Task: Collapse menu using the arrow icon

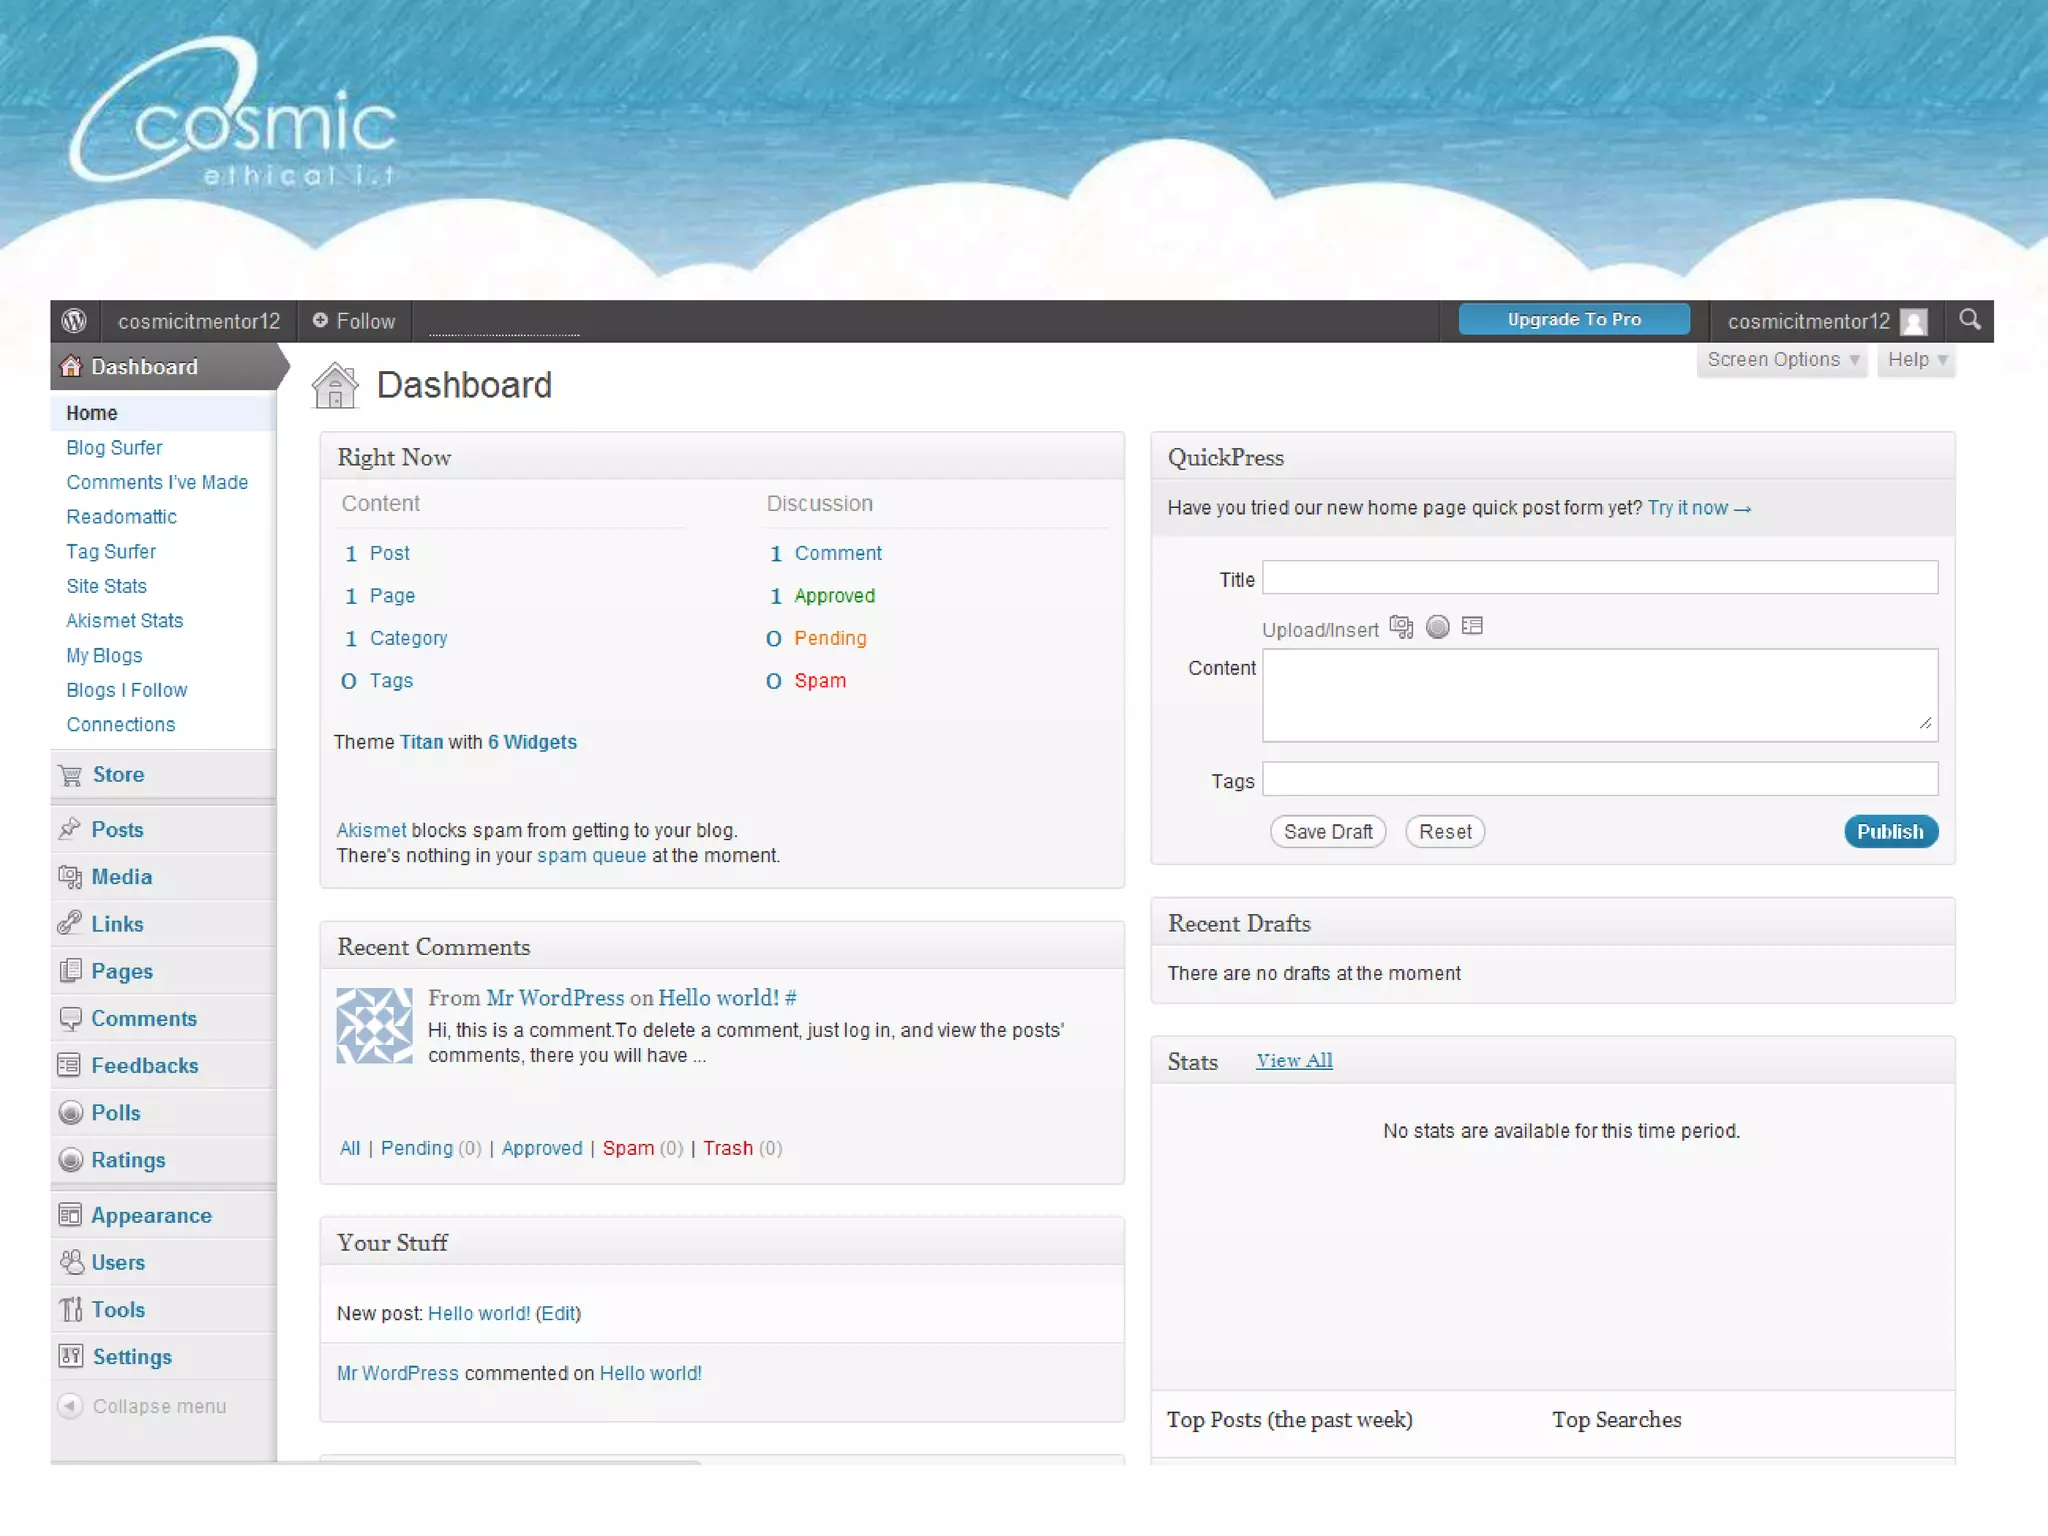Action: 70,1406
